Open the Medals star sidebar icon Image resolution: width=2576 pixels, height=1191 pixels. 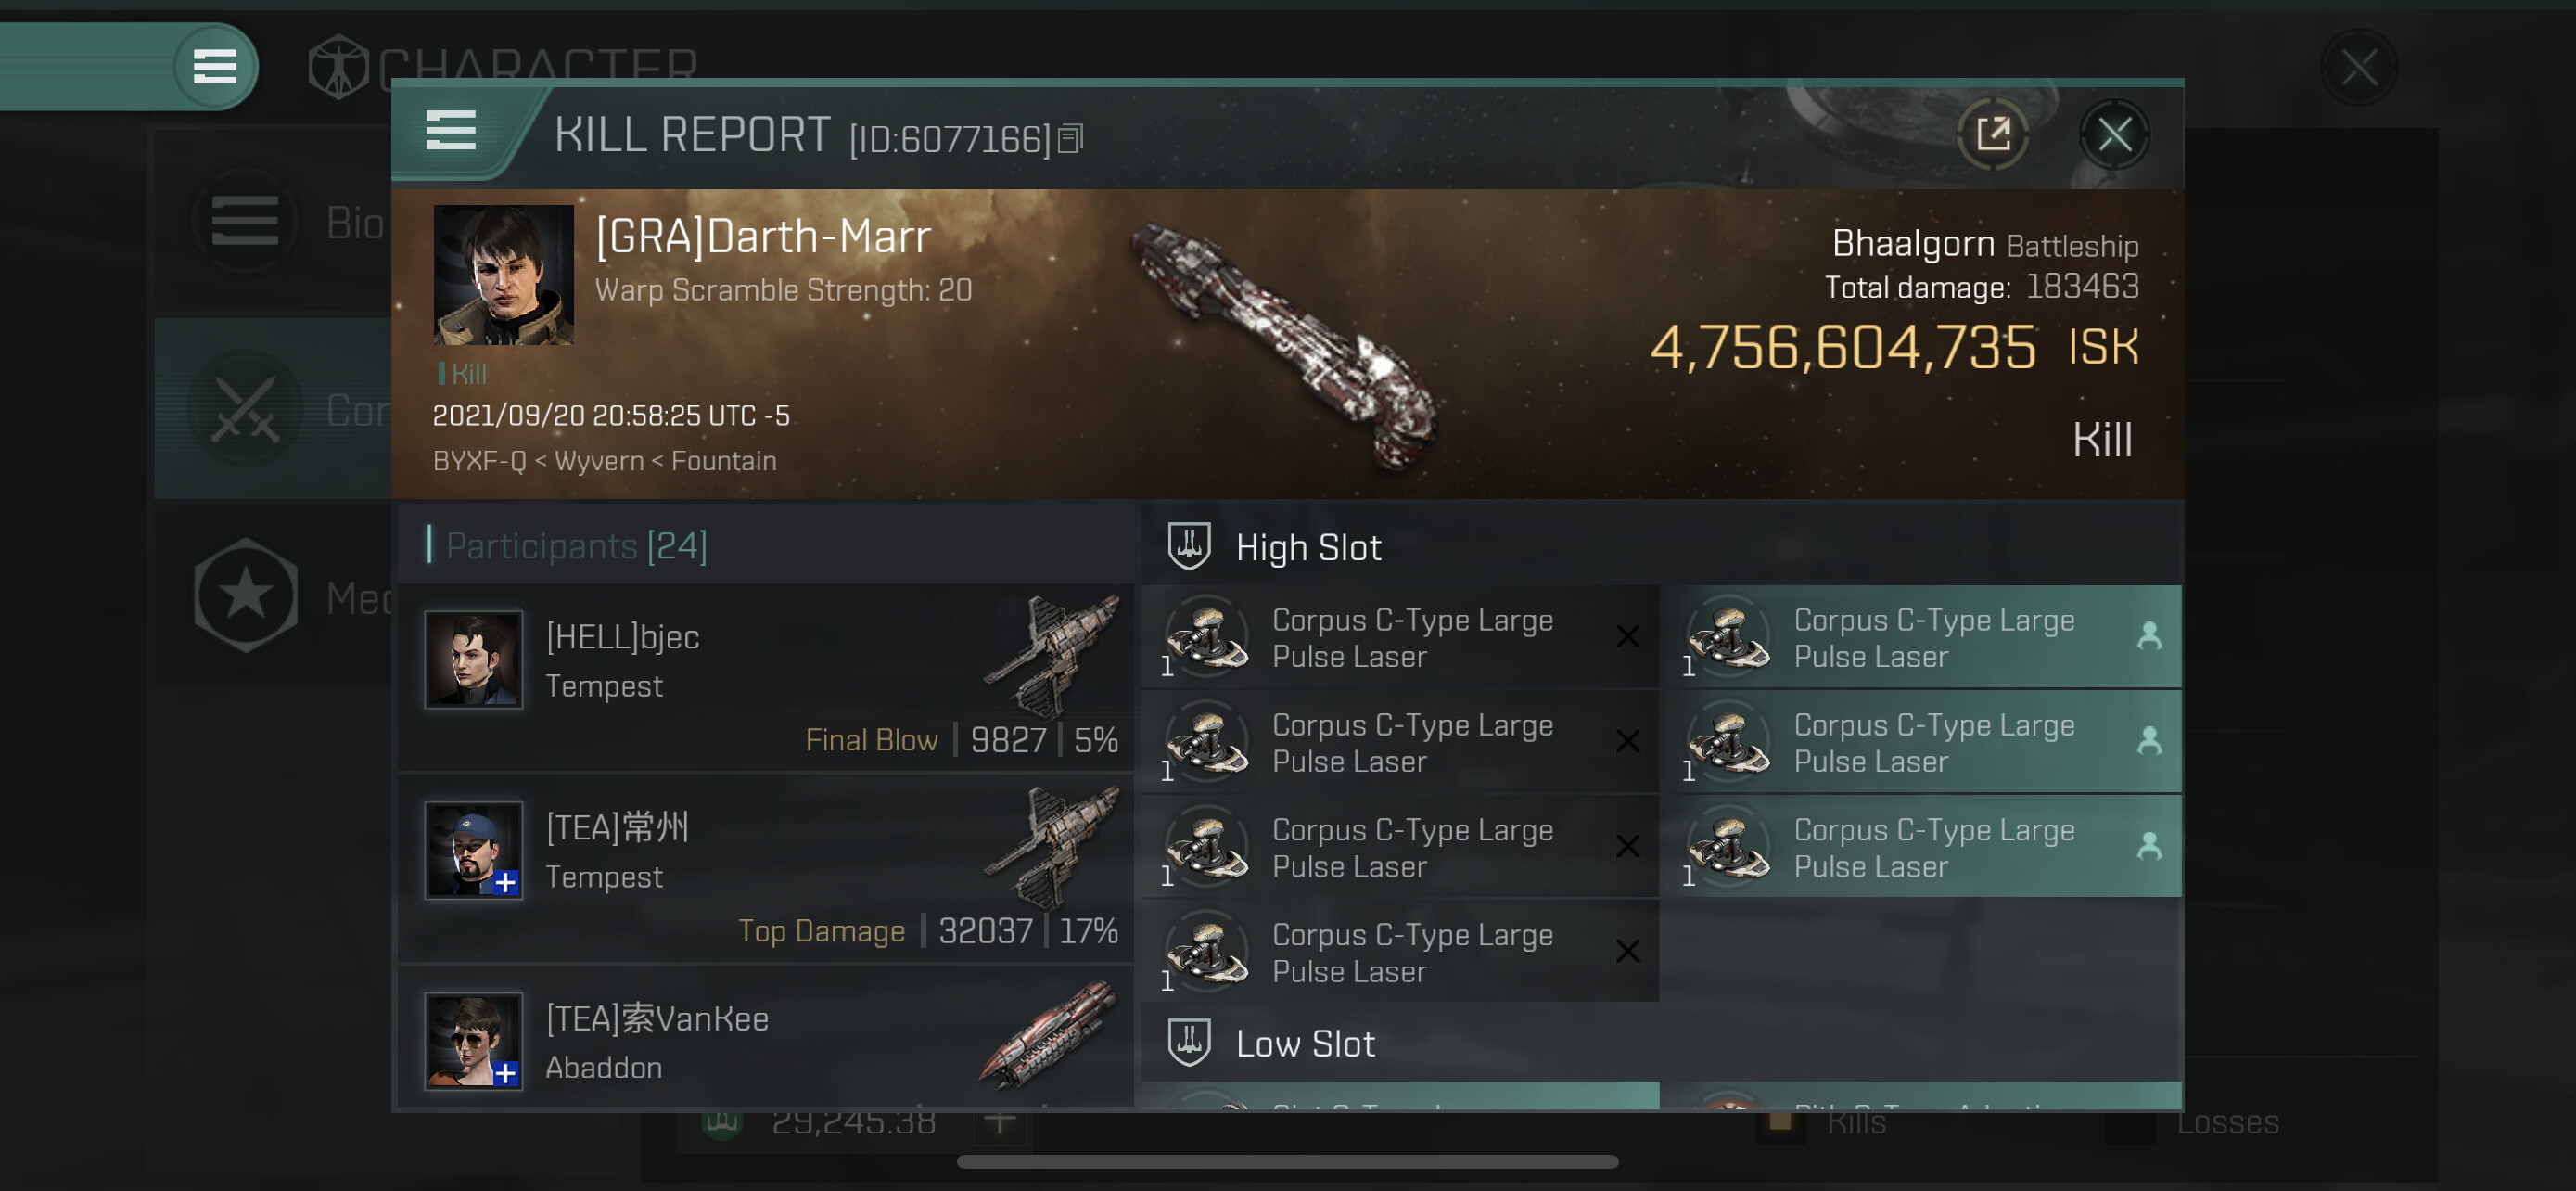pyautogui.click(x=245, y=596)
